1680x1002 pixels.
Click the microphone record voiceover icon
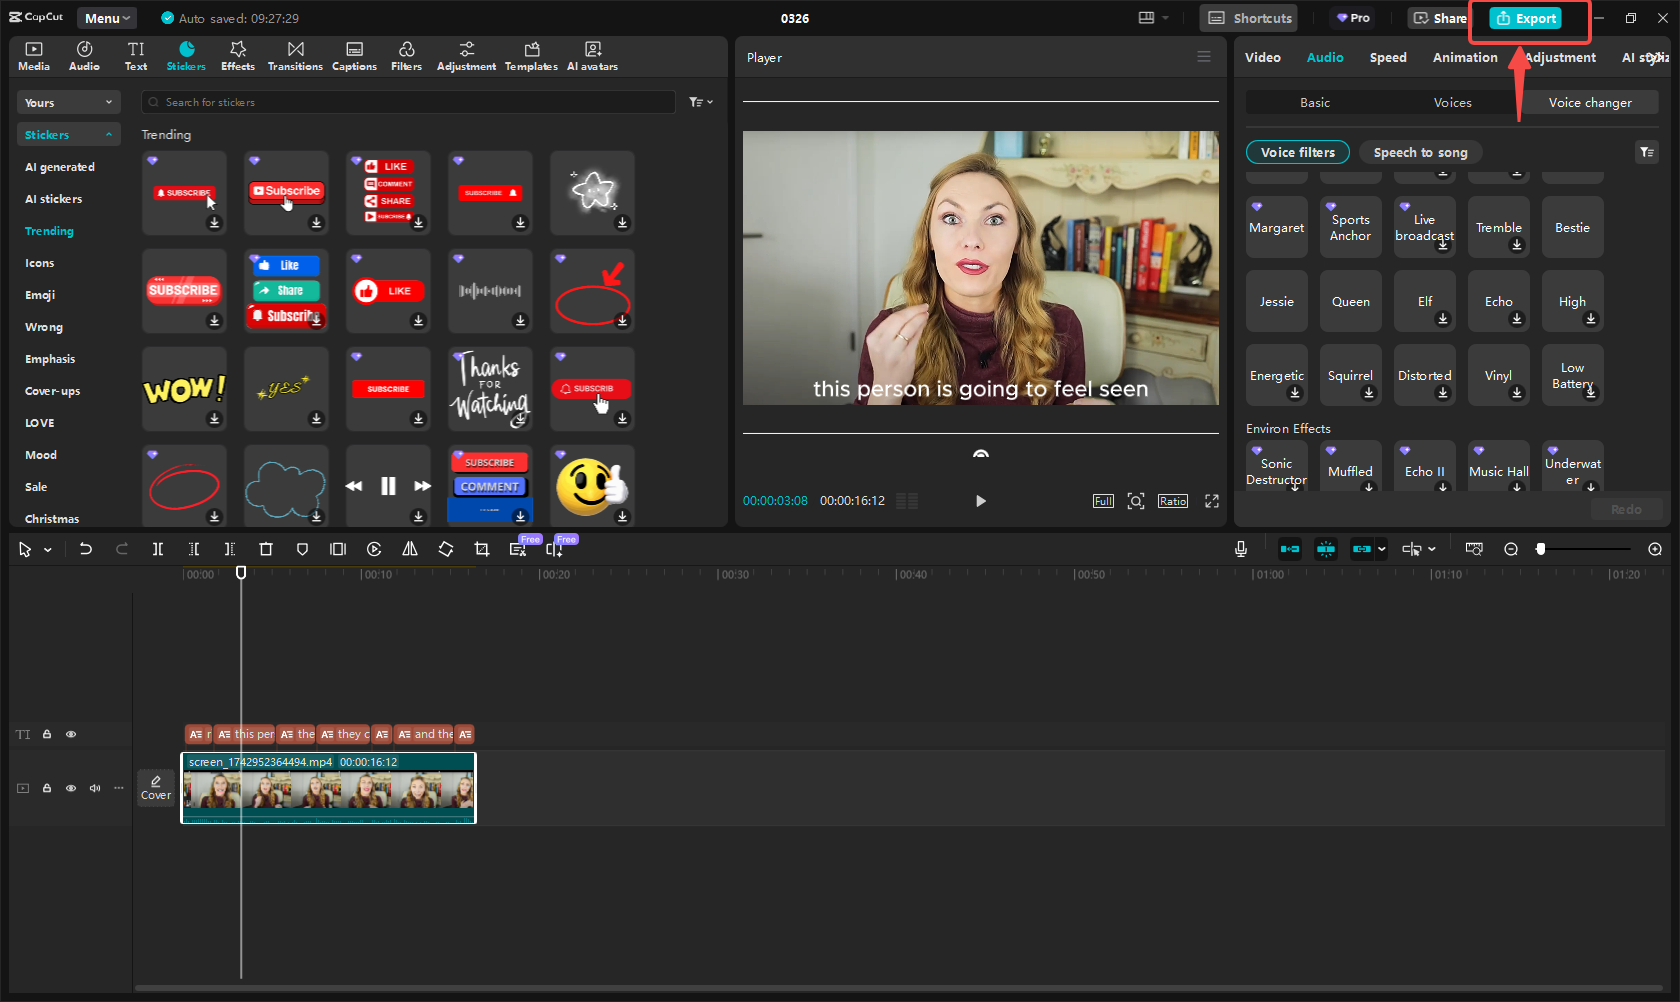[1240, 549]
